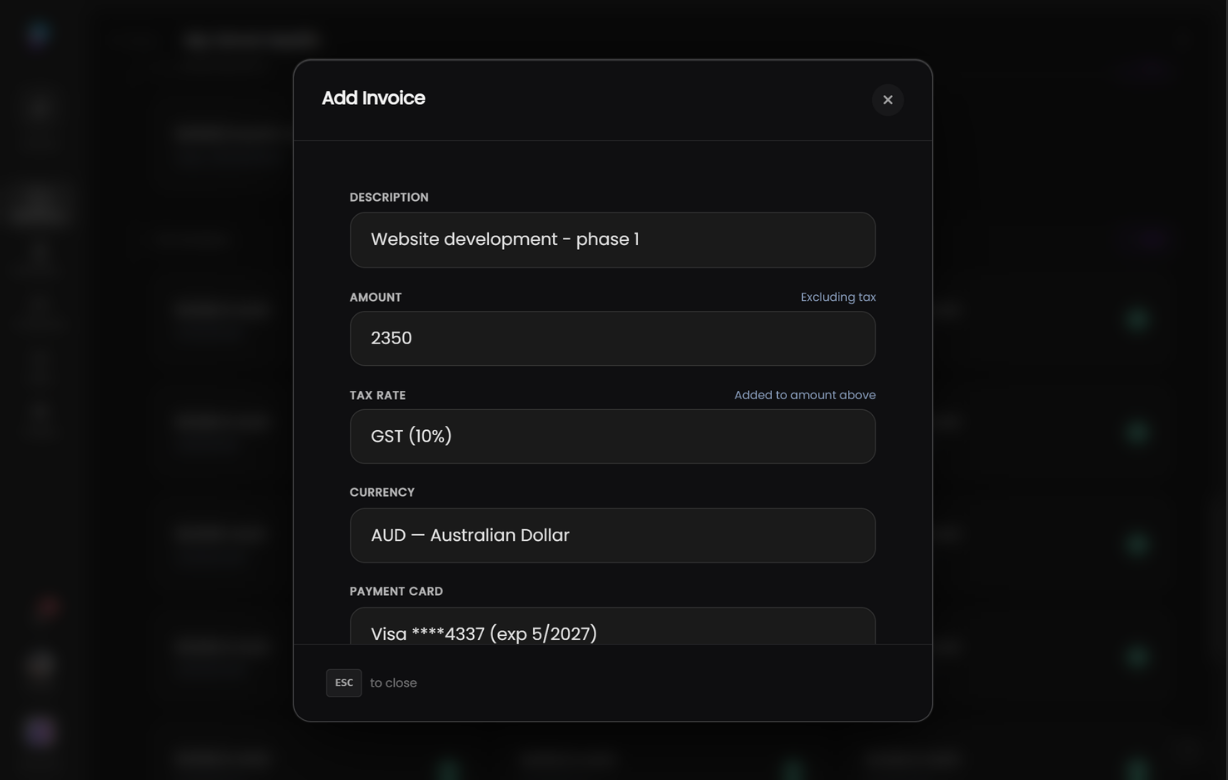Click the Excluding tax label beside Amount
Viewport: 1228px width, 780px height.
coord(838,296)
